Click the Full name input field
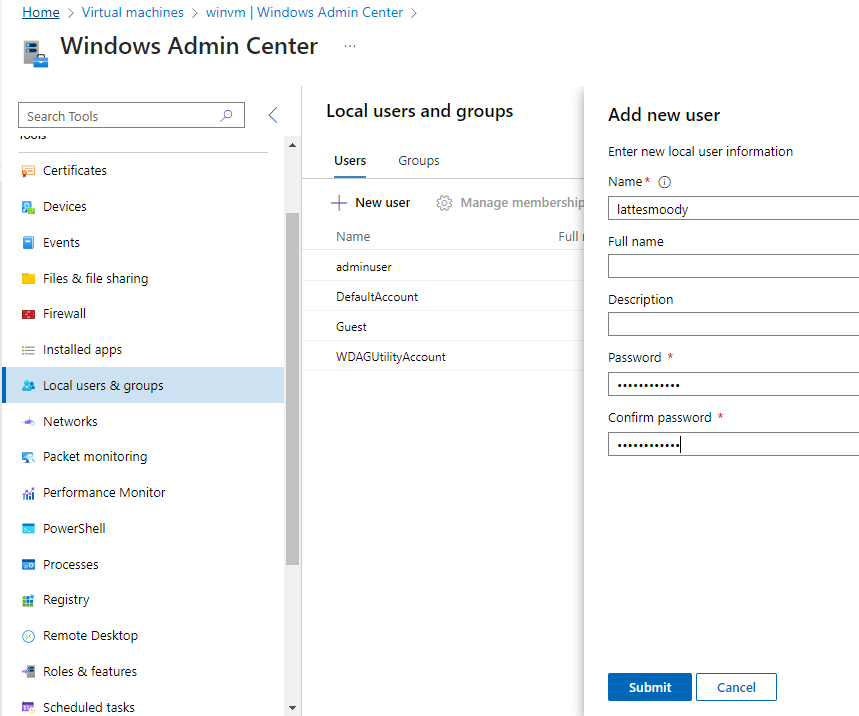Viewport: 859px width, 716px height. (x=734, y=267)
